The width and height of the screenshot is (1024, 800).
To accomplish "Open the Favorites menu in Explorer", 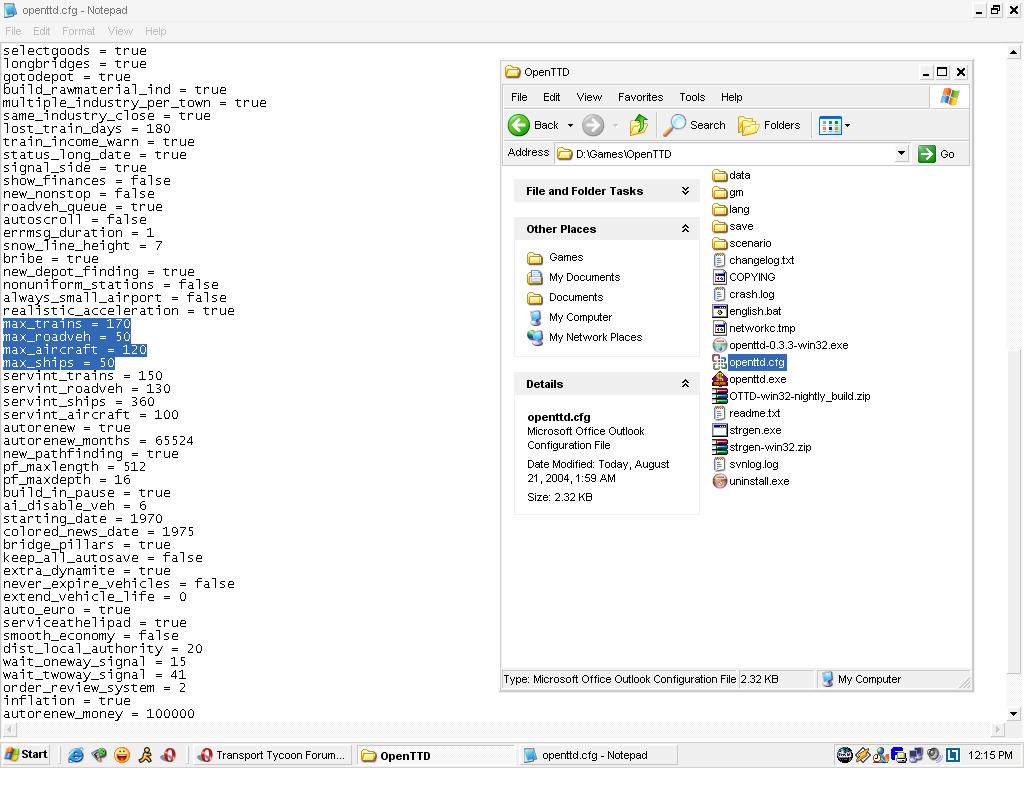I will [x=640, y=97].
